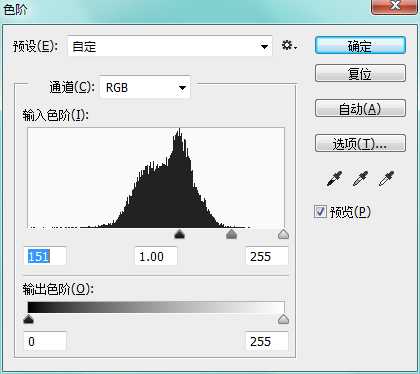Click the 预设(E): label
This screenshot has width=420, height=374.
pyautogui.click(x=36, y=46)
